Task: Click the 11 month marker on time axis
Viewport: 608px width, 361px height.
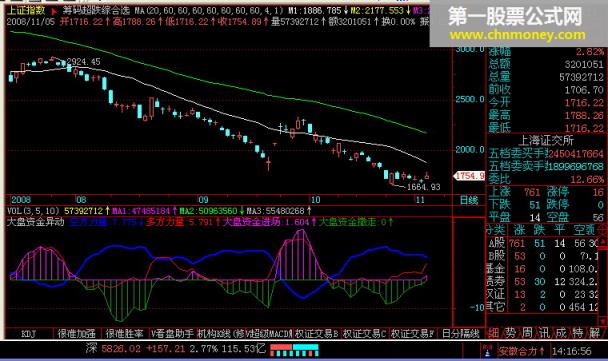Action: coord(420,200)
